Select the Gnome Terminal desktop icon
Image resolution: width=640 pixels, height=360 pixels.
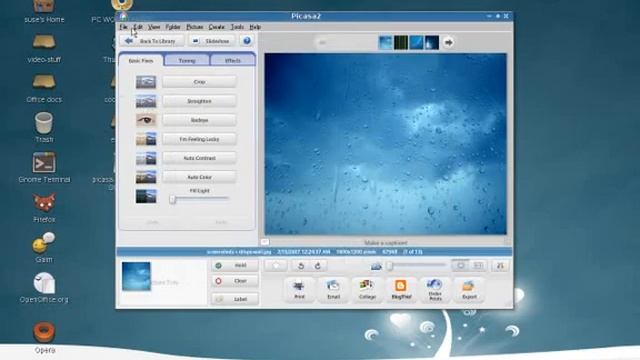pyautogui.click(x=44, y=168)
